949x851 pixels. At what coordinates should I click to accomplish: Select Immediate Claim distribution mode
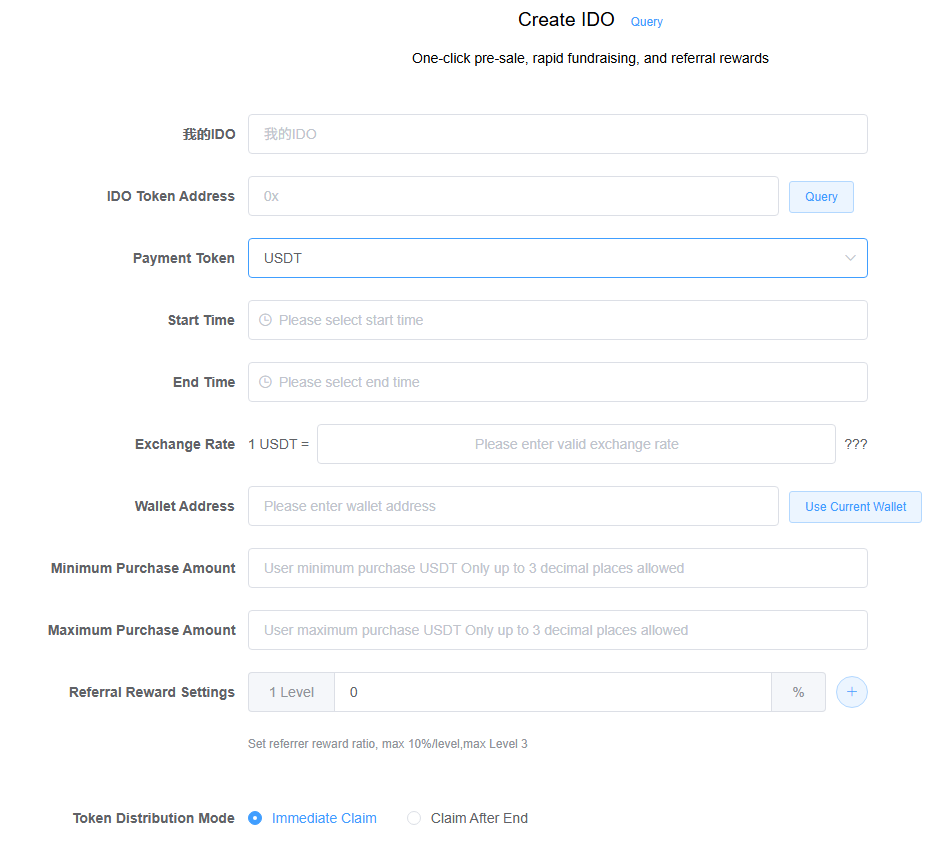pos(255,818)
